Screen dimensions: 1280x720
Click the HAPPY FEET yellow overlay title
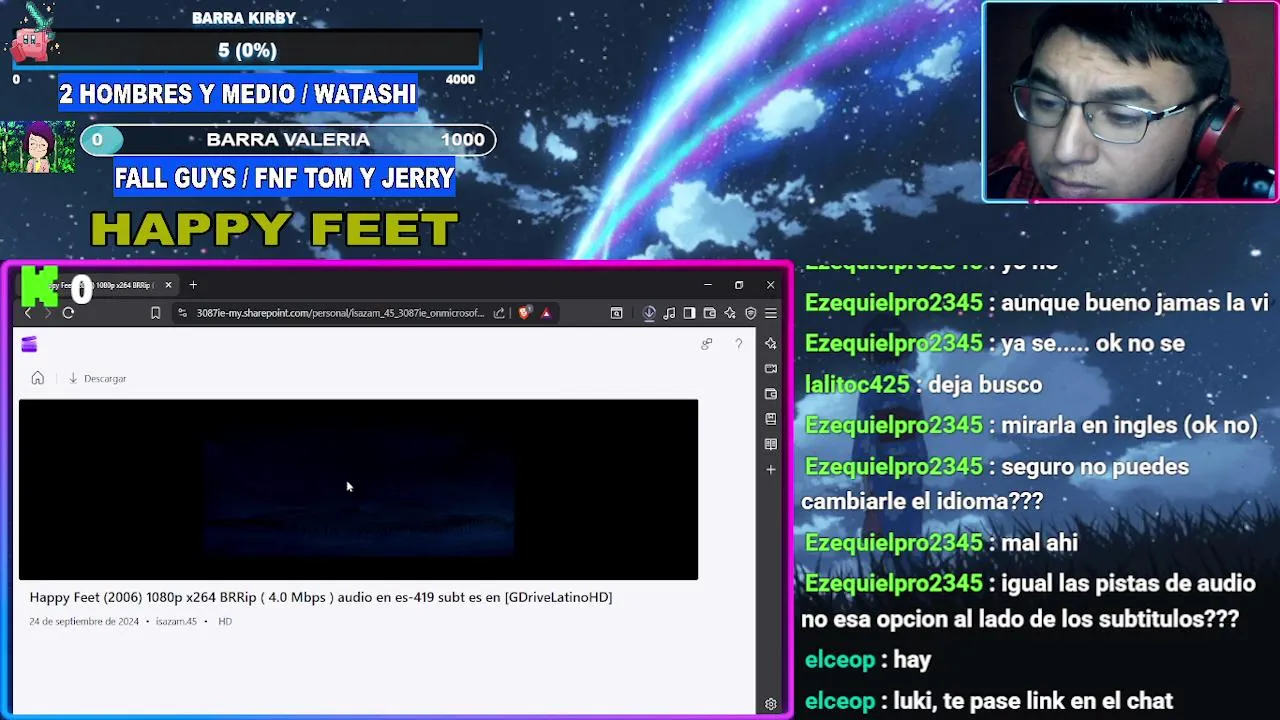click(274, 229)
